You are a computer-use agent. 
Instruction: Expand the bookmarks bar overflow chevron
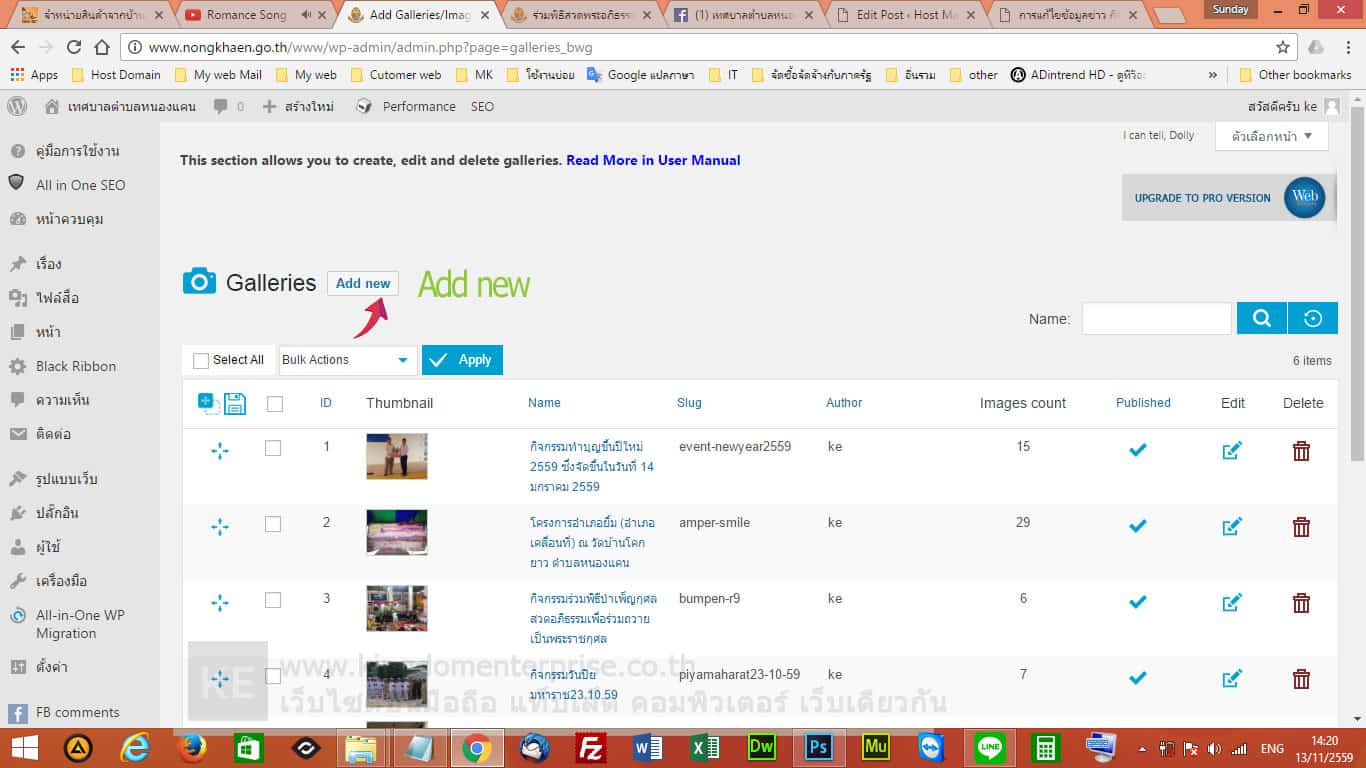[1213, 75]
